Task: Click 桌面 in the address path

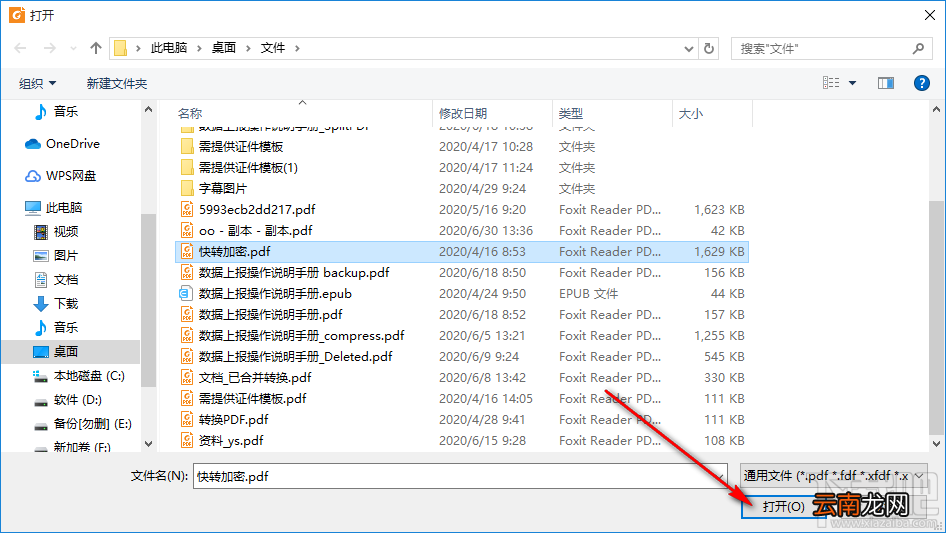Action: click(x=224, y=48)
